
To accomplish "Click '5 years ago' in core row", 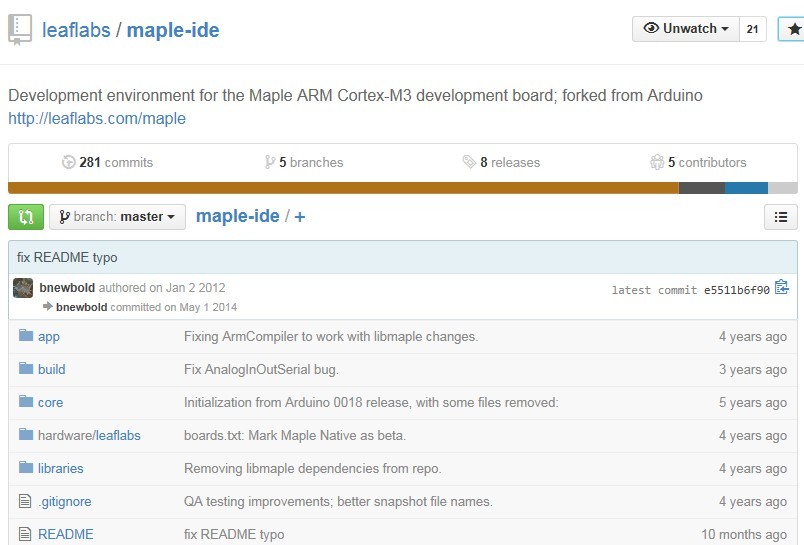I will click(752, 402).
